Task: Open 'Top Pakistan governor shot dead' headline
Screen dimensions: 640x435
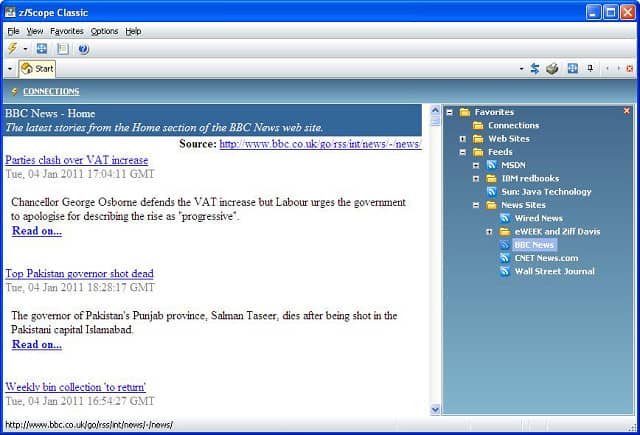Action: 80,273
